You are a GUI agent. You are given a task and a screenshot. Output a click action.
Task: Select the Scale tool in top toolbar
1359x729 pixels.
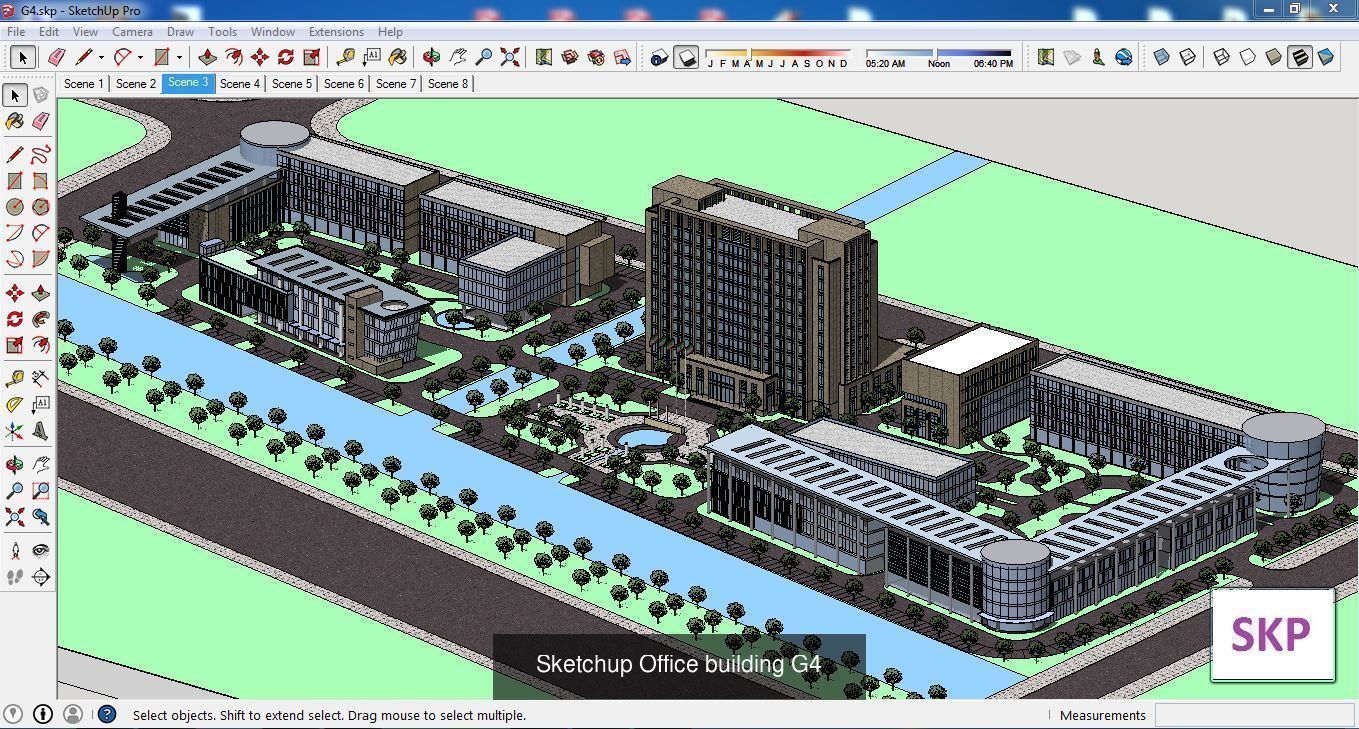pyautogui.click(x=312, y=57)
